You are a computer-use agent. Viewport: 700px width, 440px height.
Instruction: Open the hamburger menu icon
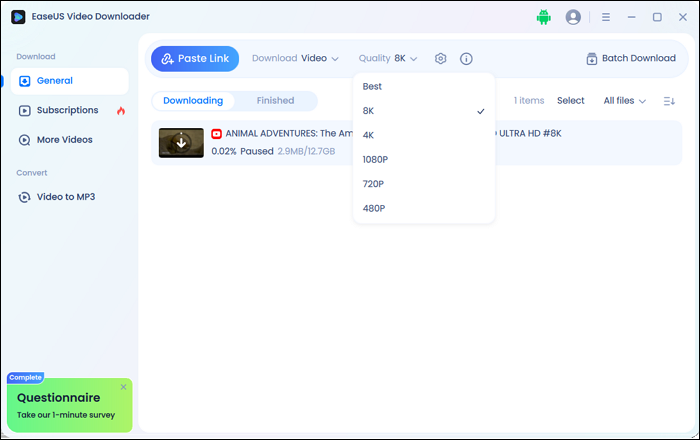click(605, 17)
